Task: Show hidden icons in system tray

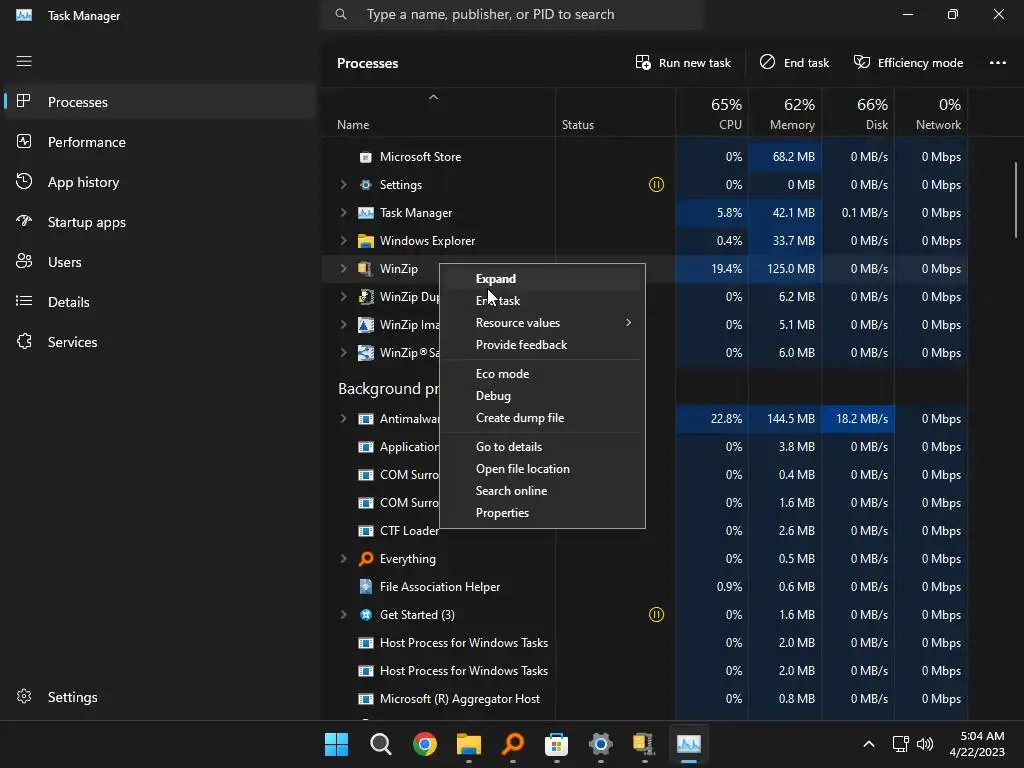Action: point(869,744)
